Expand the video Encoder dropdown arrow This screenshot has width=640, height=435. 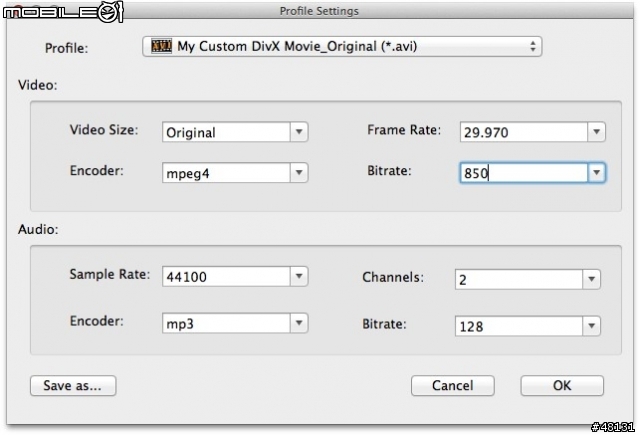(299, 173)
